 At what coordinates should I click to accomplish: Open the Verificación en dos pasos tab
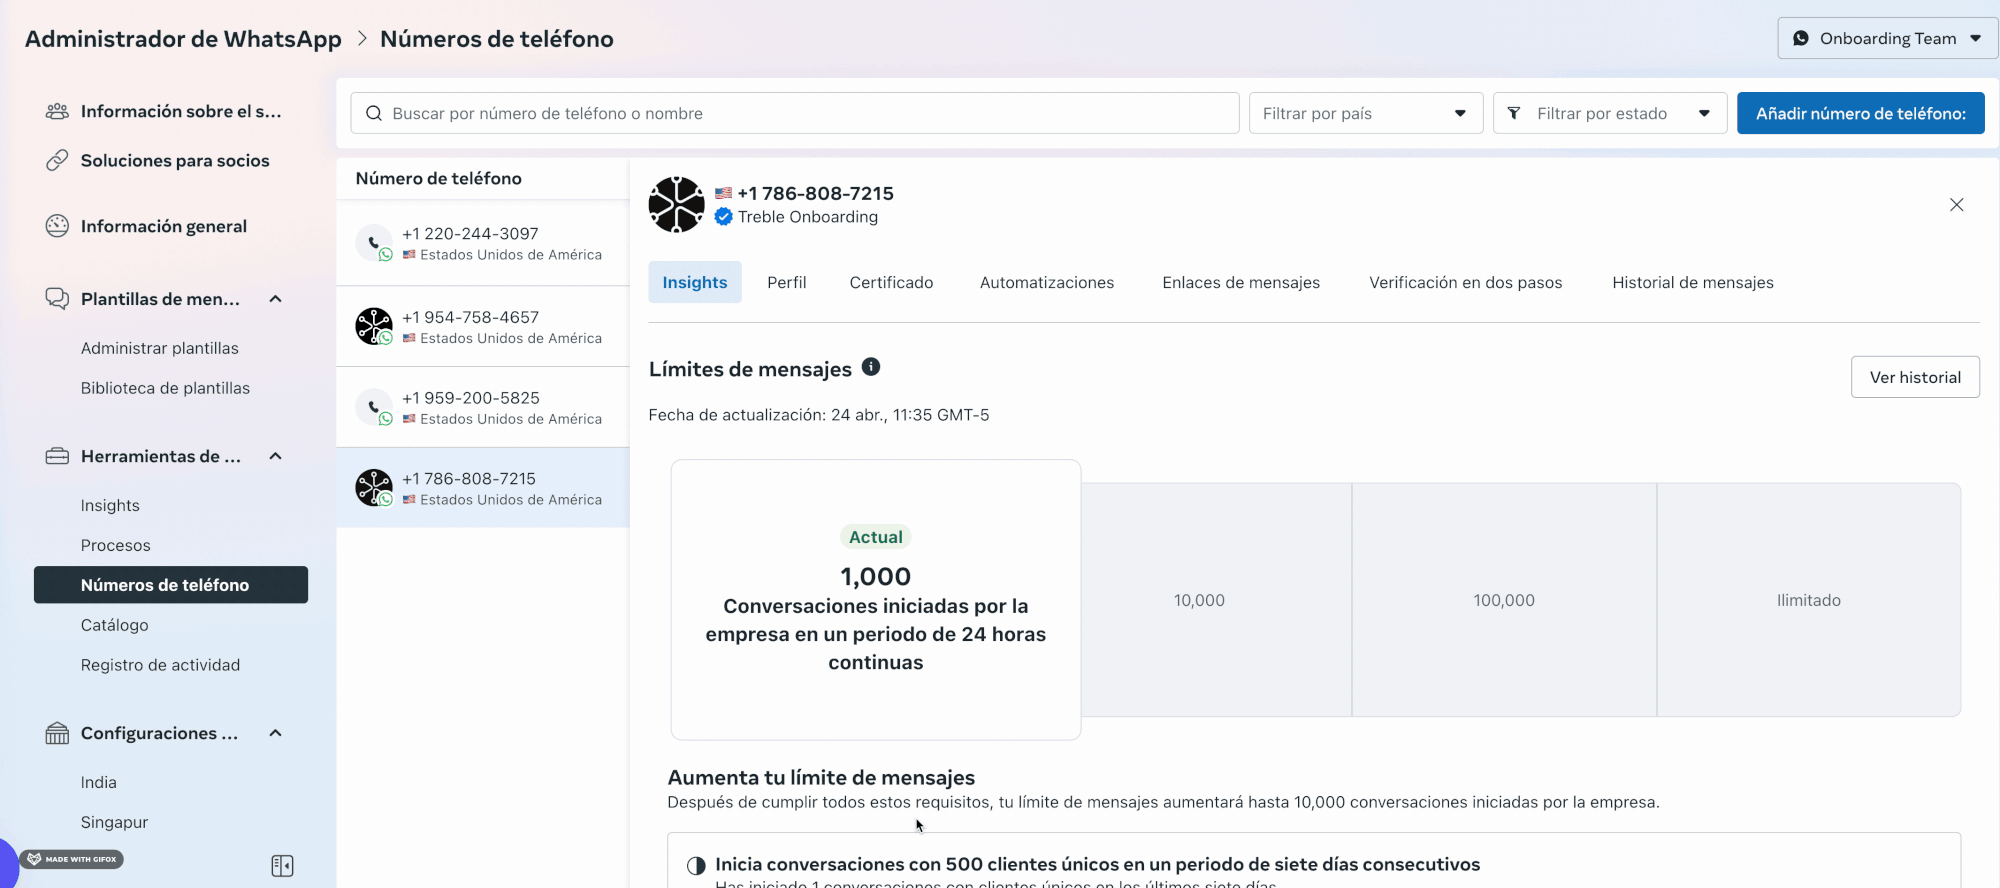click(x=1466, y=283)
